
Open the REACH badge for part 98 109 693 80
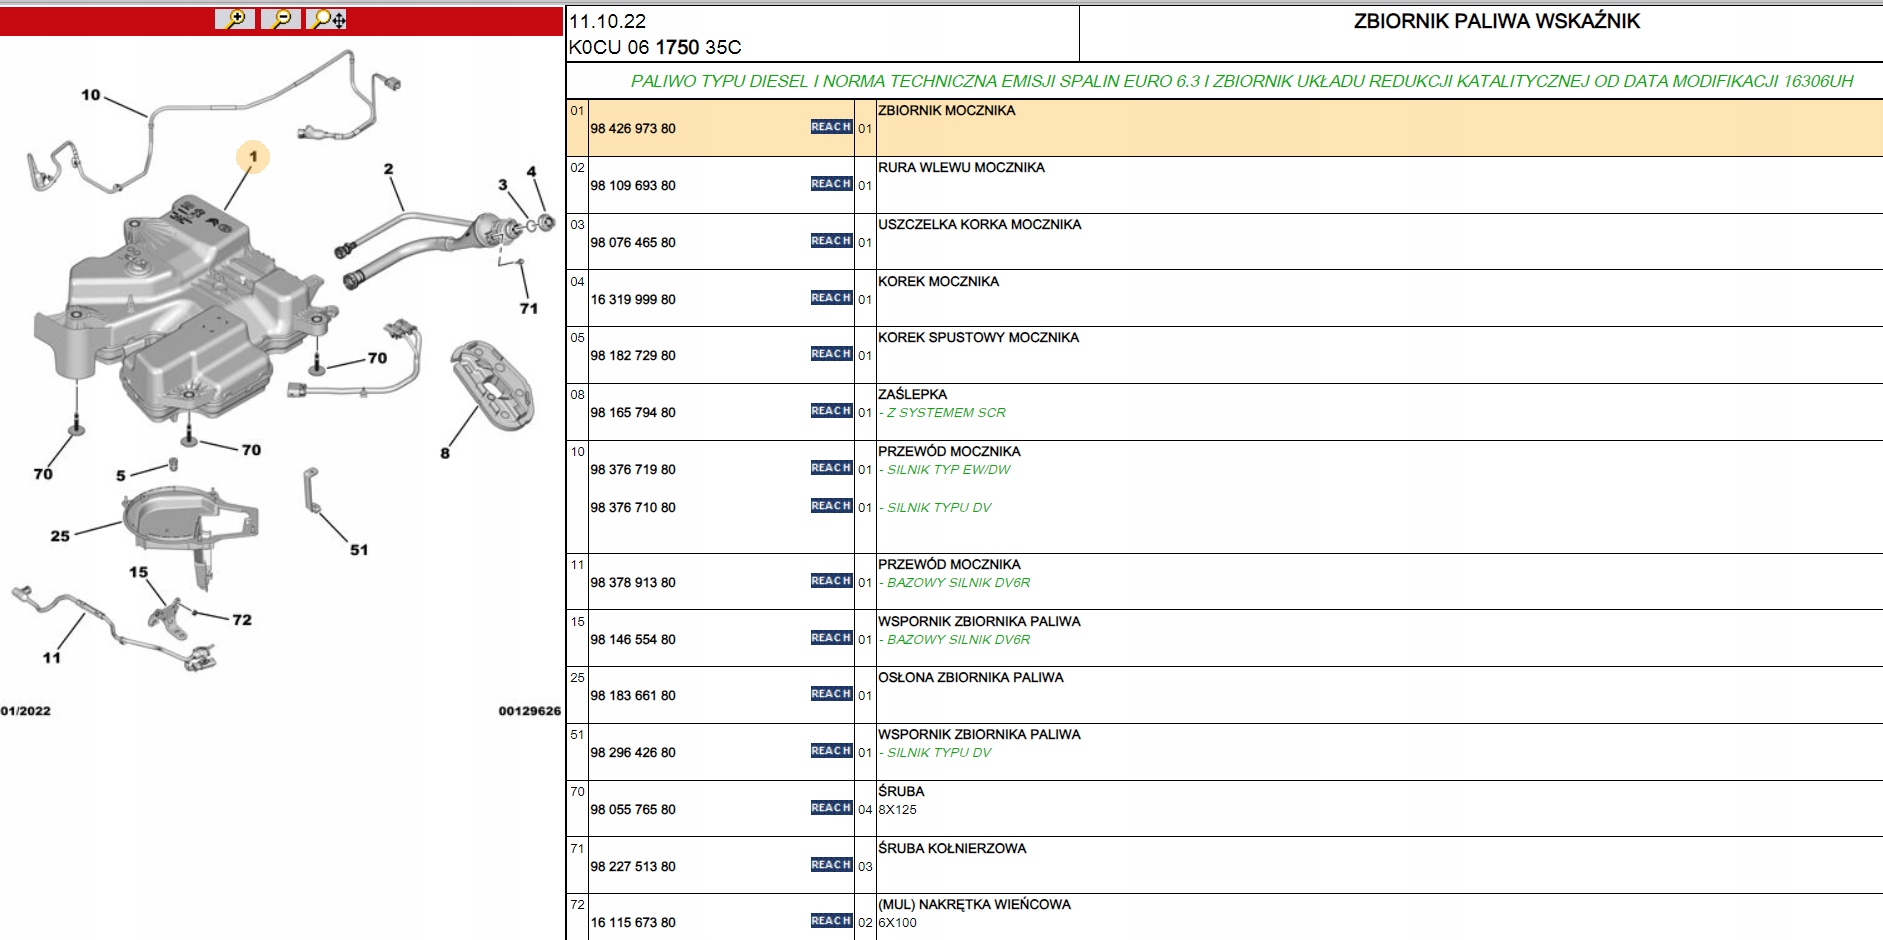click(x=831, y=184)
